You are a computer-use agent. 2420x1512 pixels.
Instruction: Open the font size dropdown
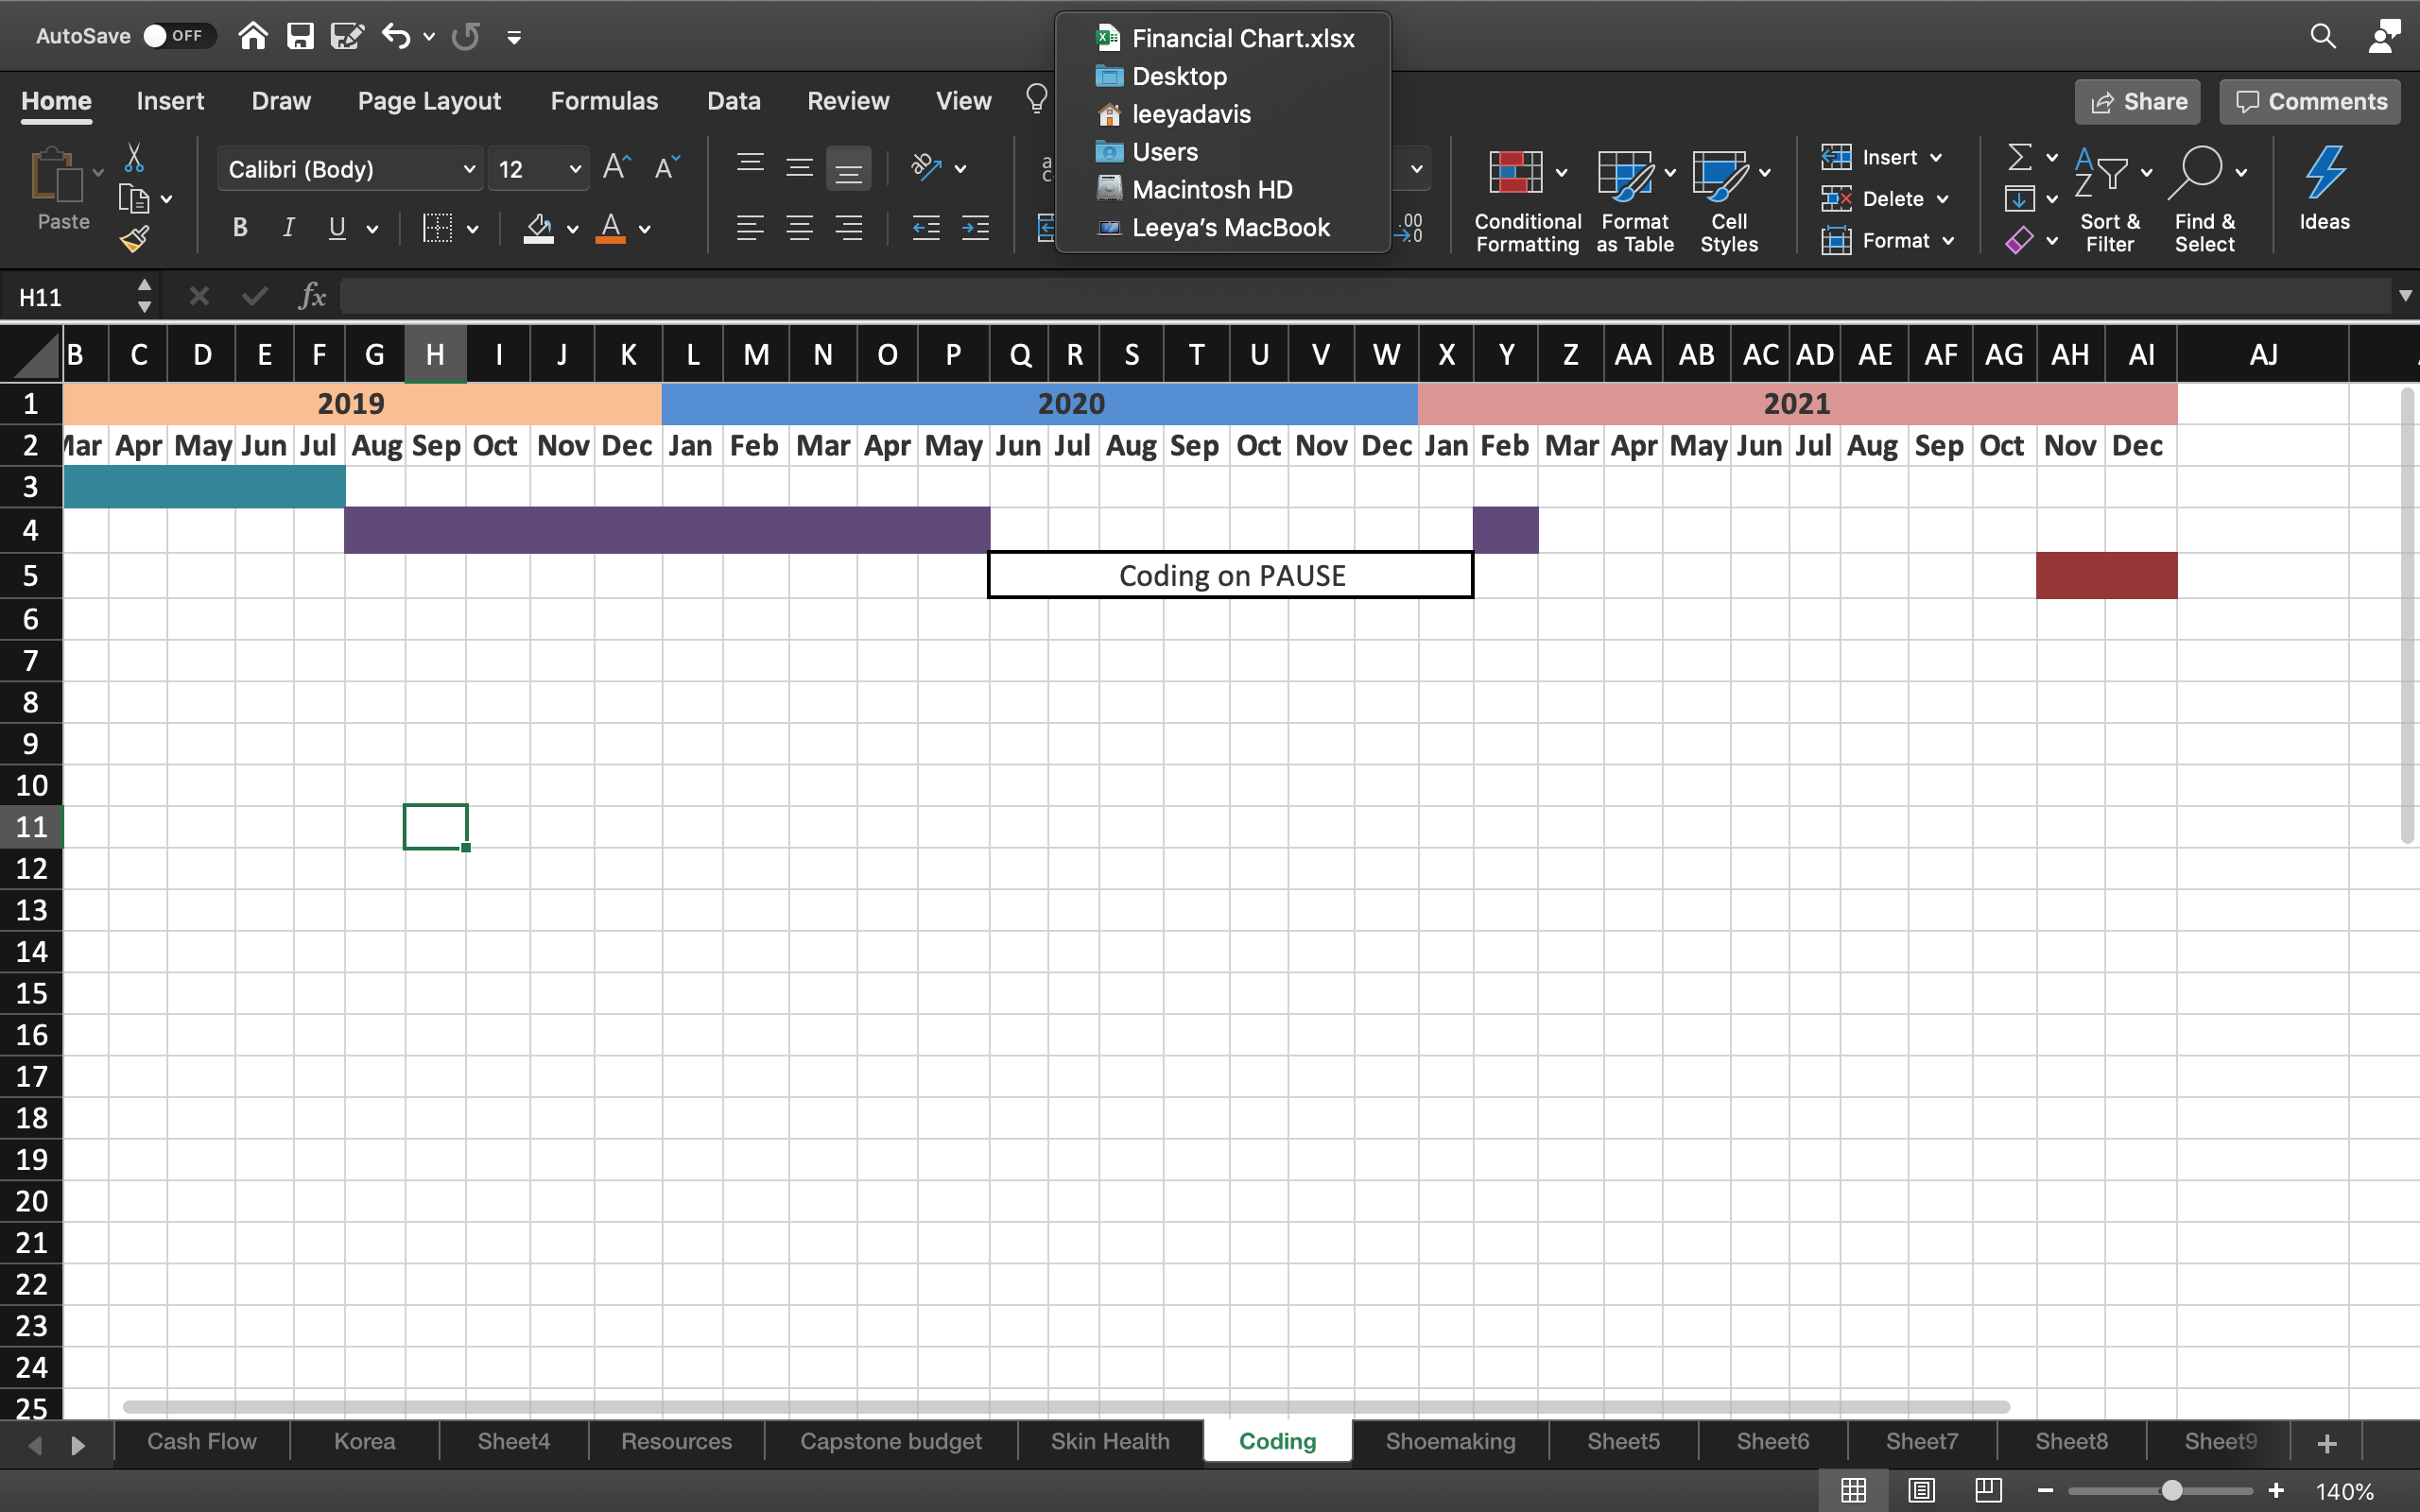pos(574,169)
